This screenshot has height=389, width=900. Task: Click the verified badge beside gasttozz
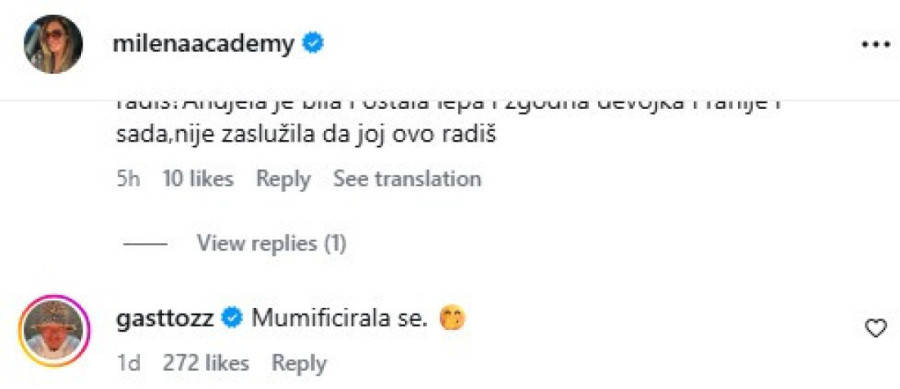click(232, 318)
